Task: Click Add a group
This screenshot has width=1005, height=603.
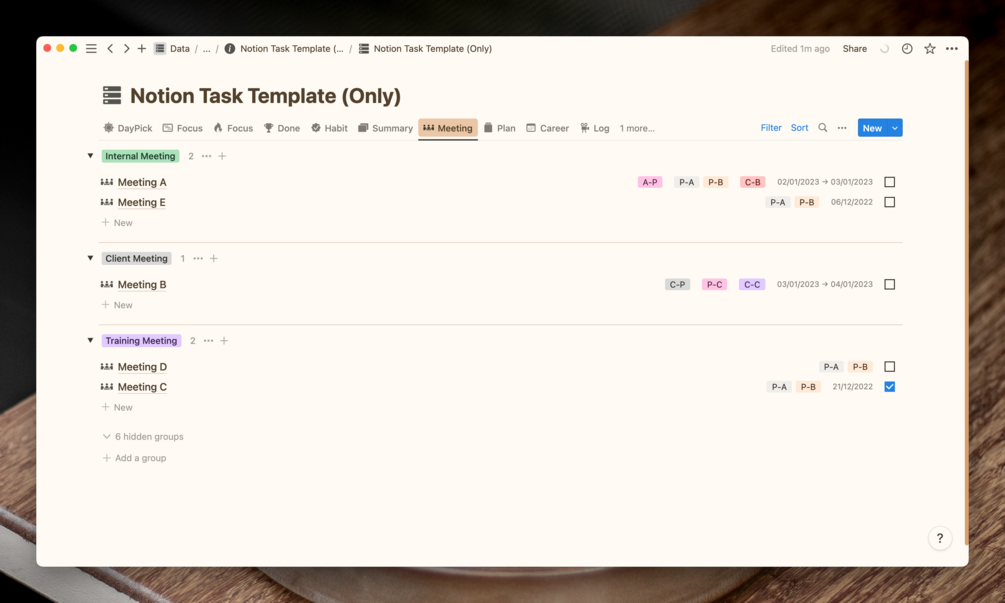Action: 135,458
